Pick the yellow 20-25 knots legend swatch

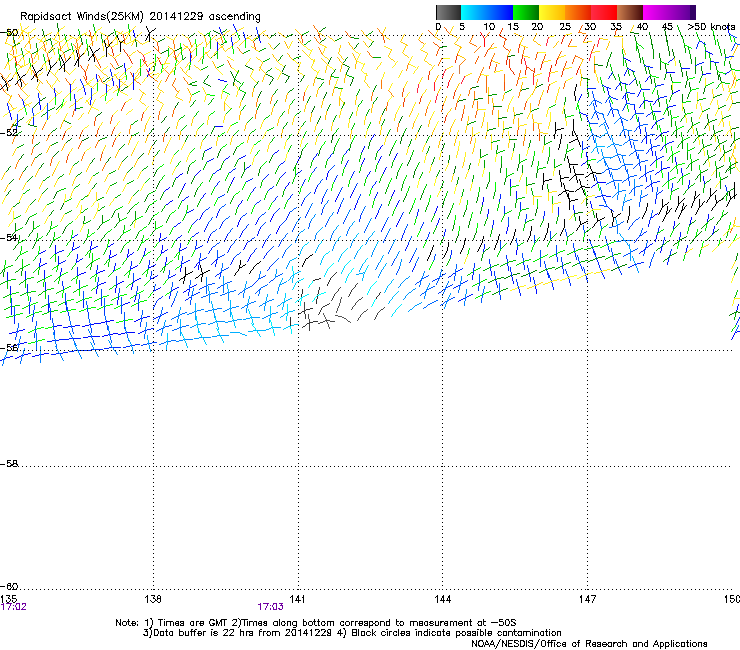(552, 12)
